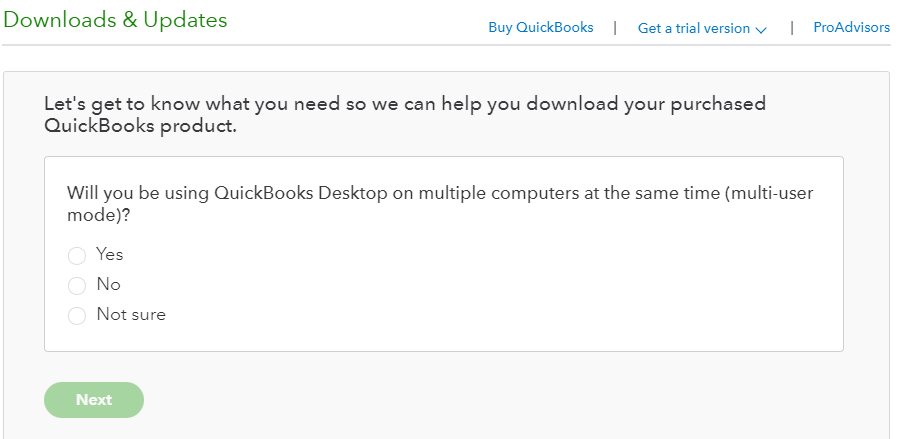Click the multi-user mode question text
898x439 pixels.
440,204
